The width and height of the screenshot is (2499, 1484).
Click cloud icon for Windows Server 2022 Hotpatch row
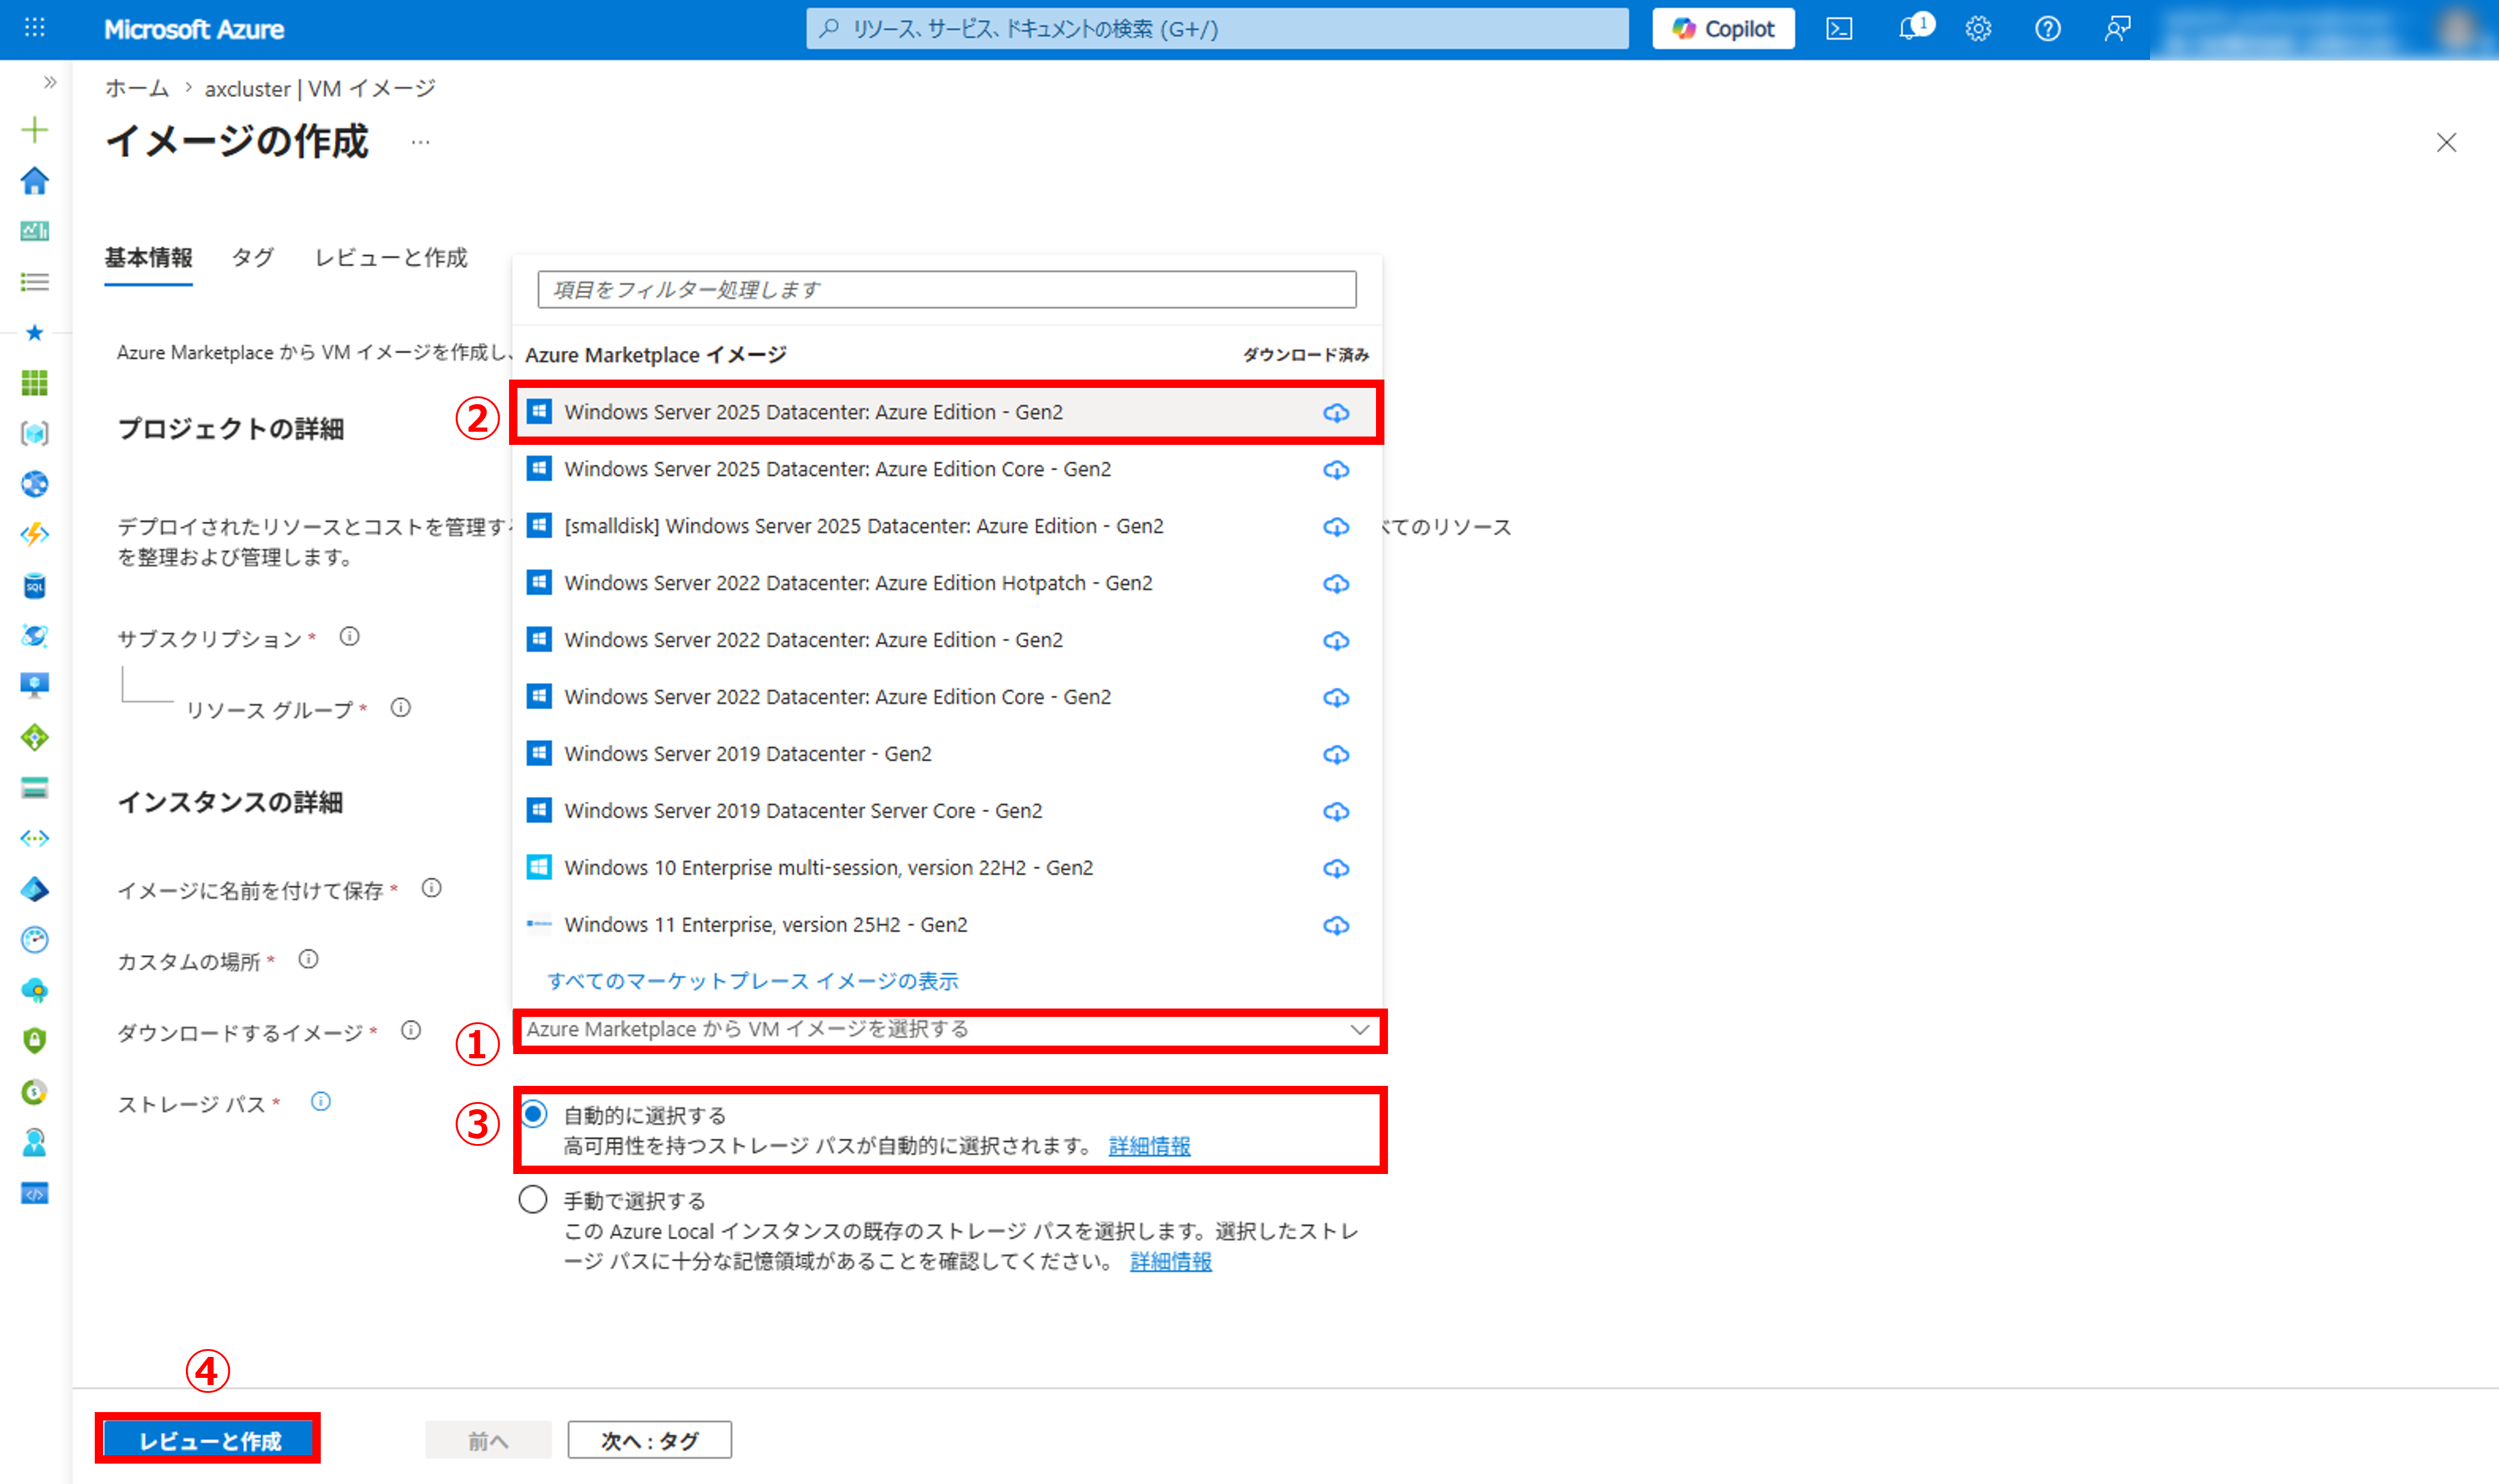tap(1336, 584)
